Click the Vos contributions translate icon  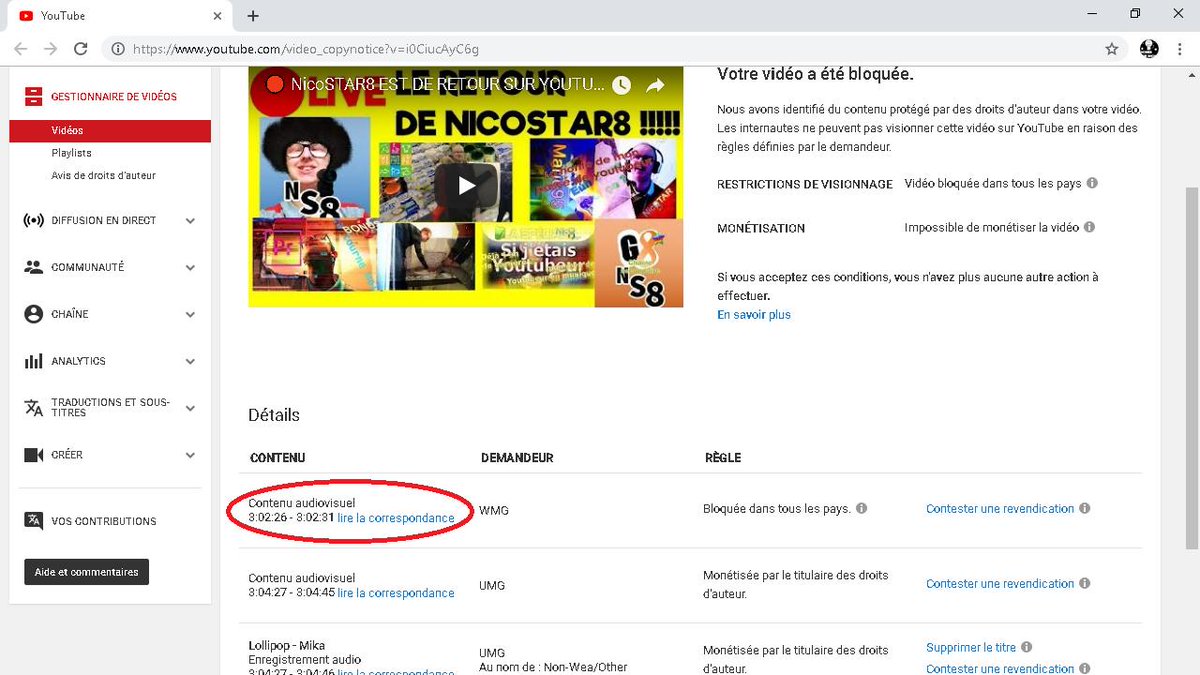point(34,520)
